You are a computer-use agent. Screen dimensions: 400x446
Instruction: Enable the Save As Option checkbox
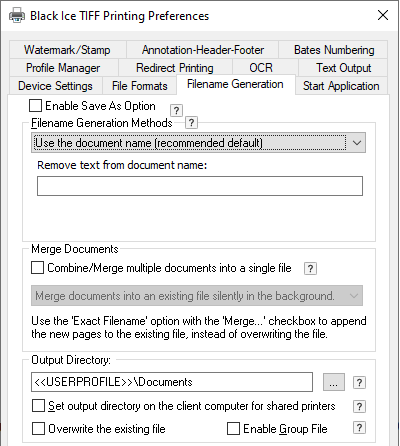click(35, 106)
